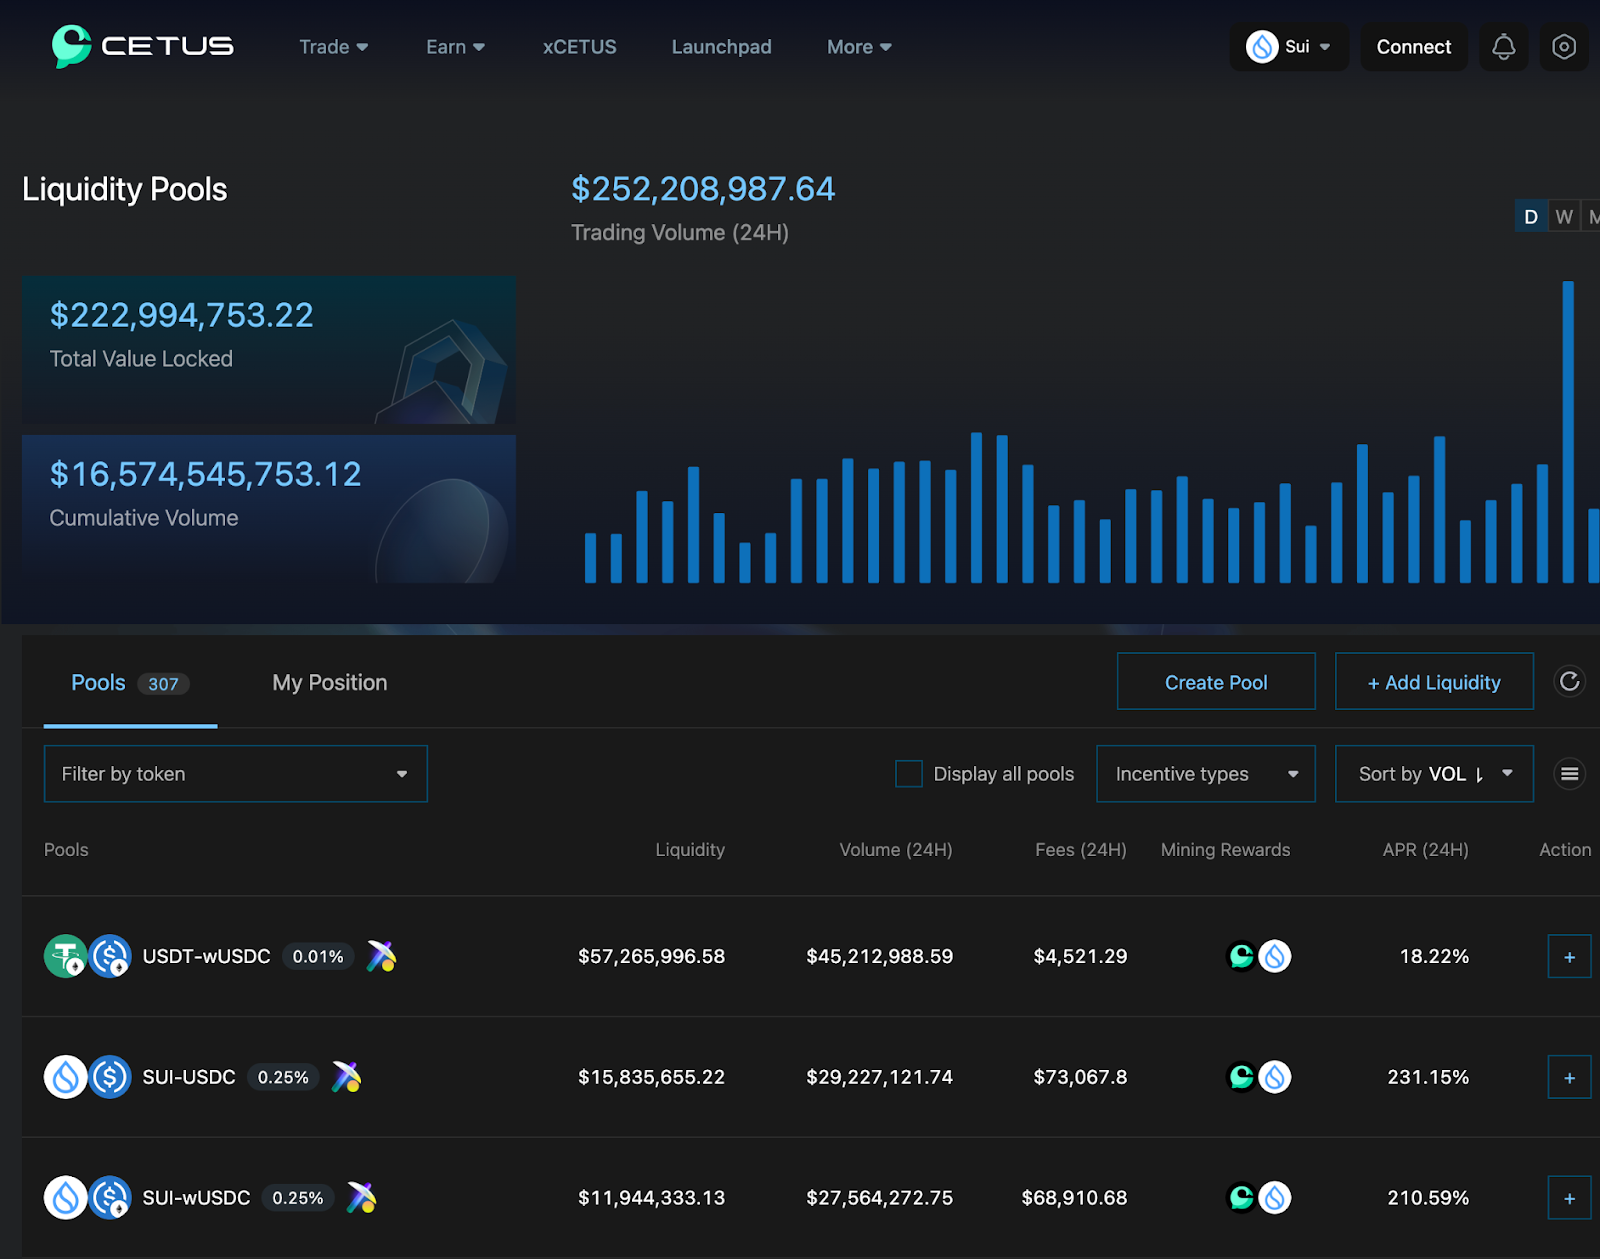Open the settings hexagon icon
1600x1259 pixels.
[x=1564, y=47]
